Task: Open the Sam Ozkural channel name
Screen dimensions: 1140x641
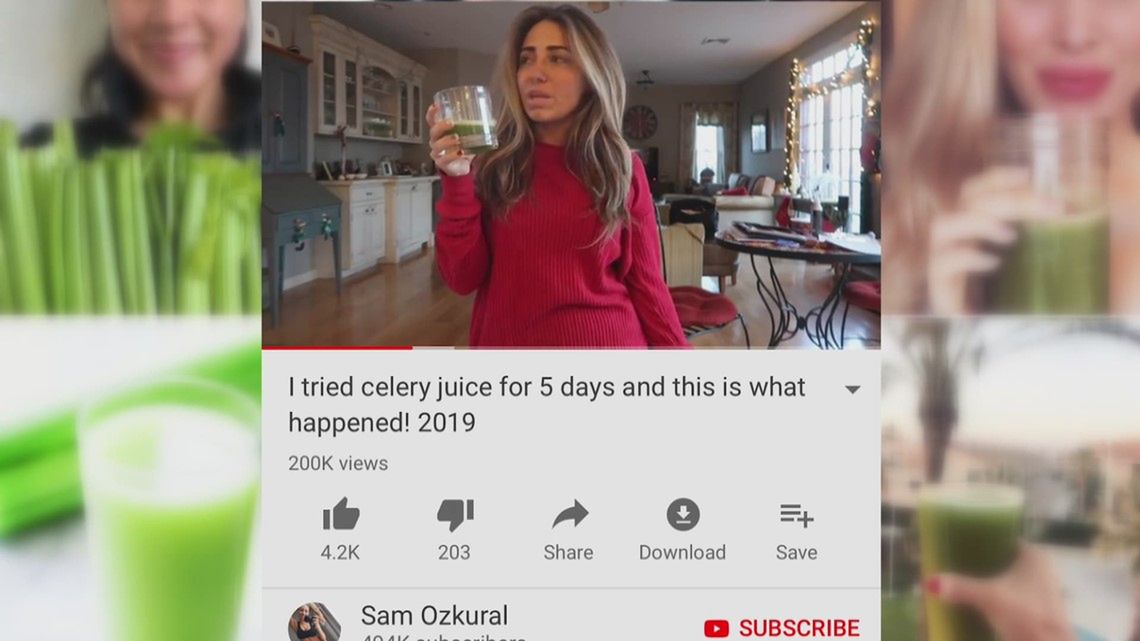Action: (434, 616)
